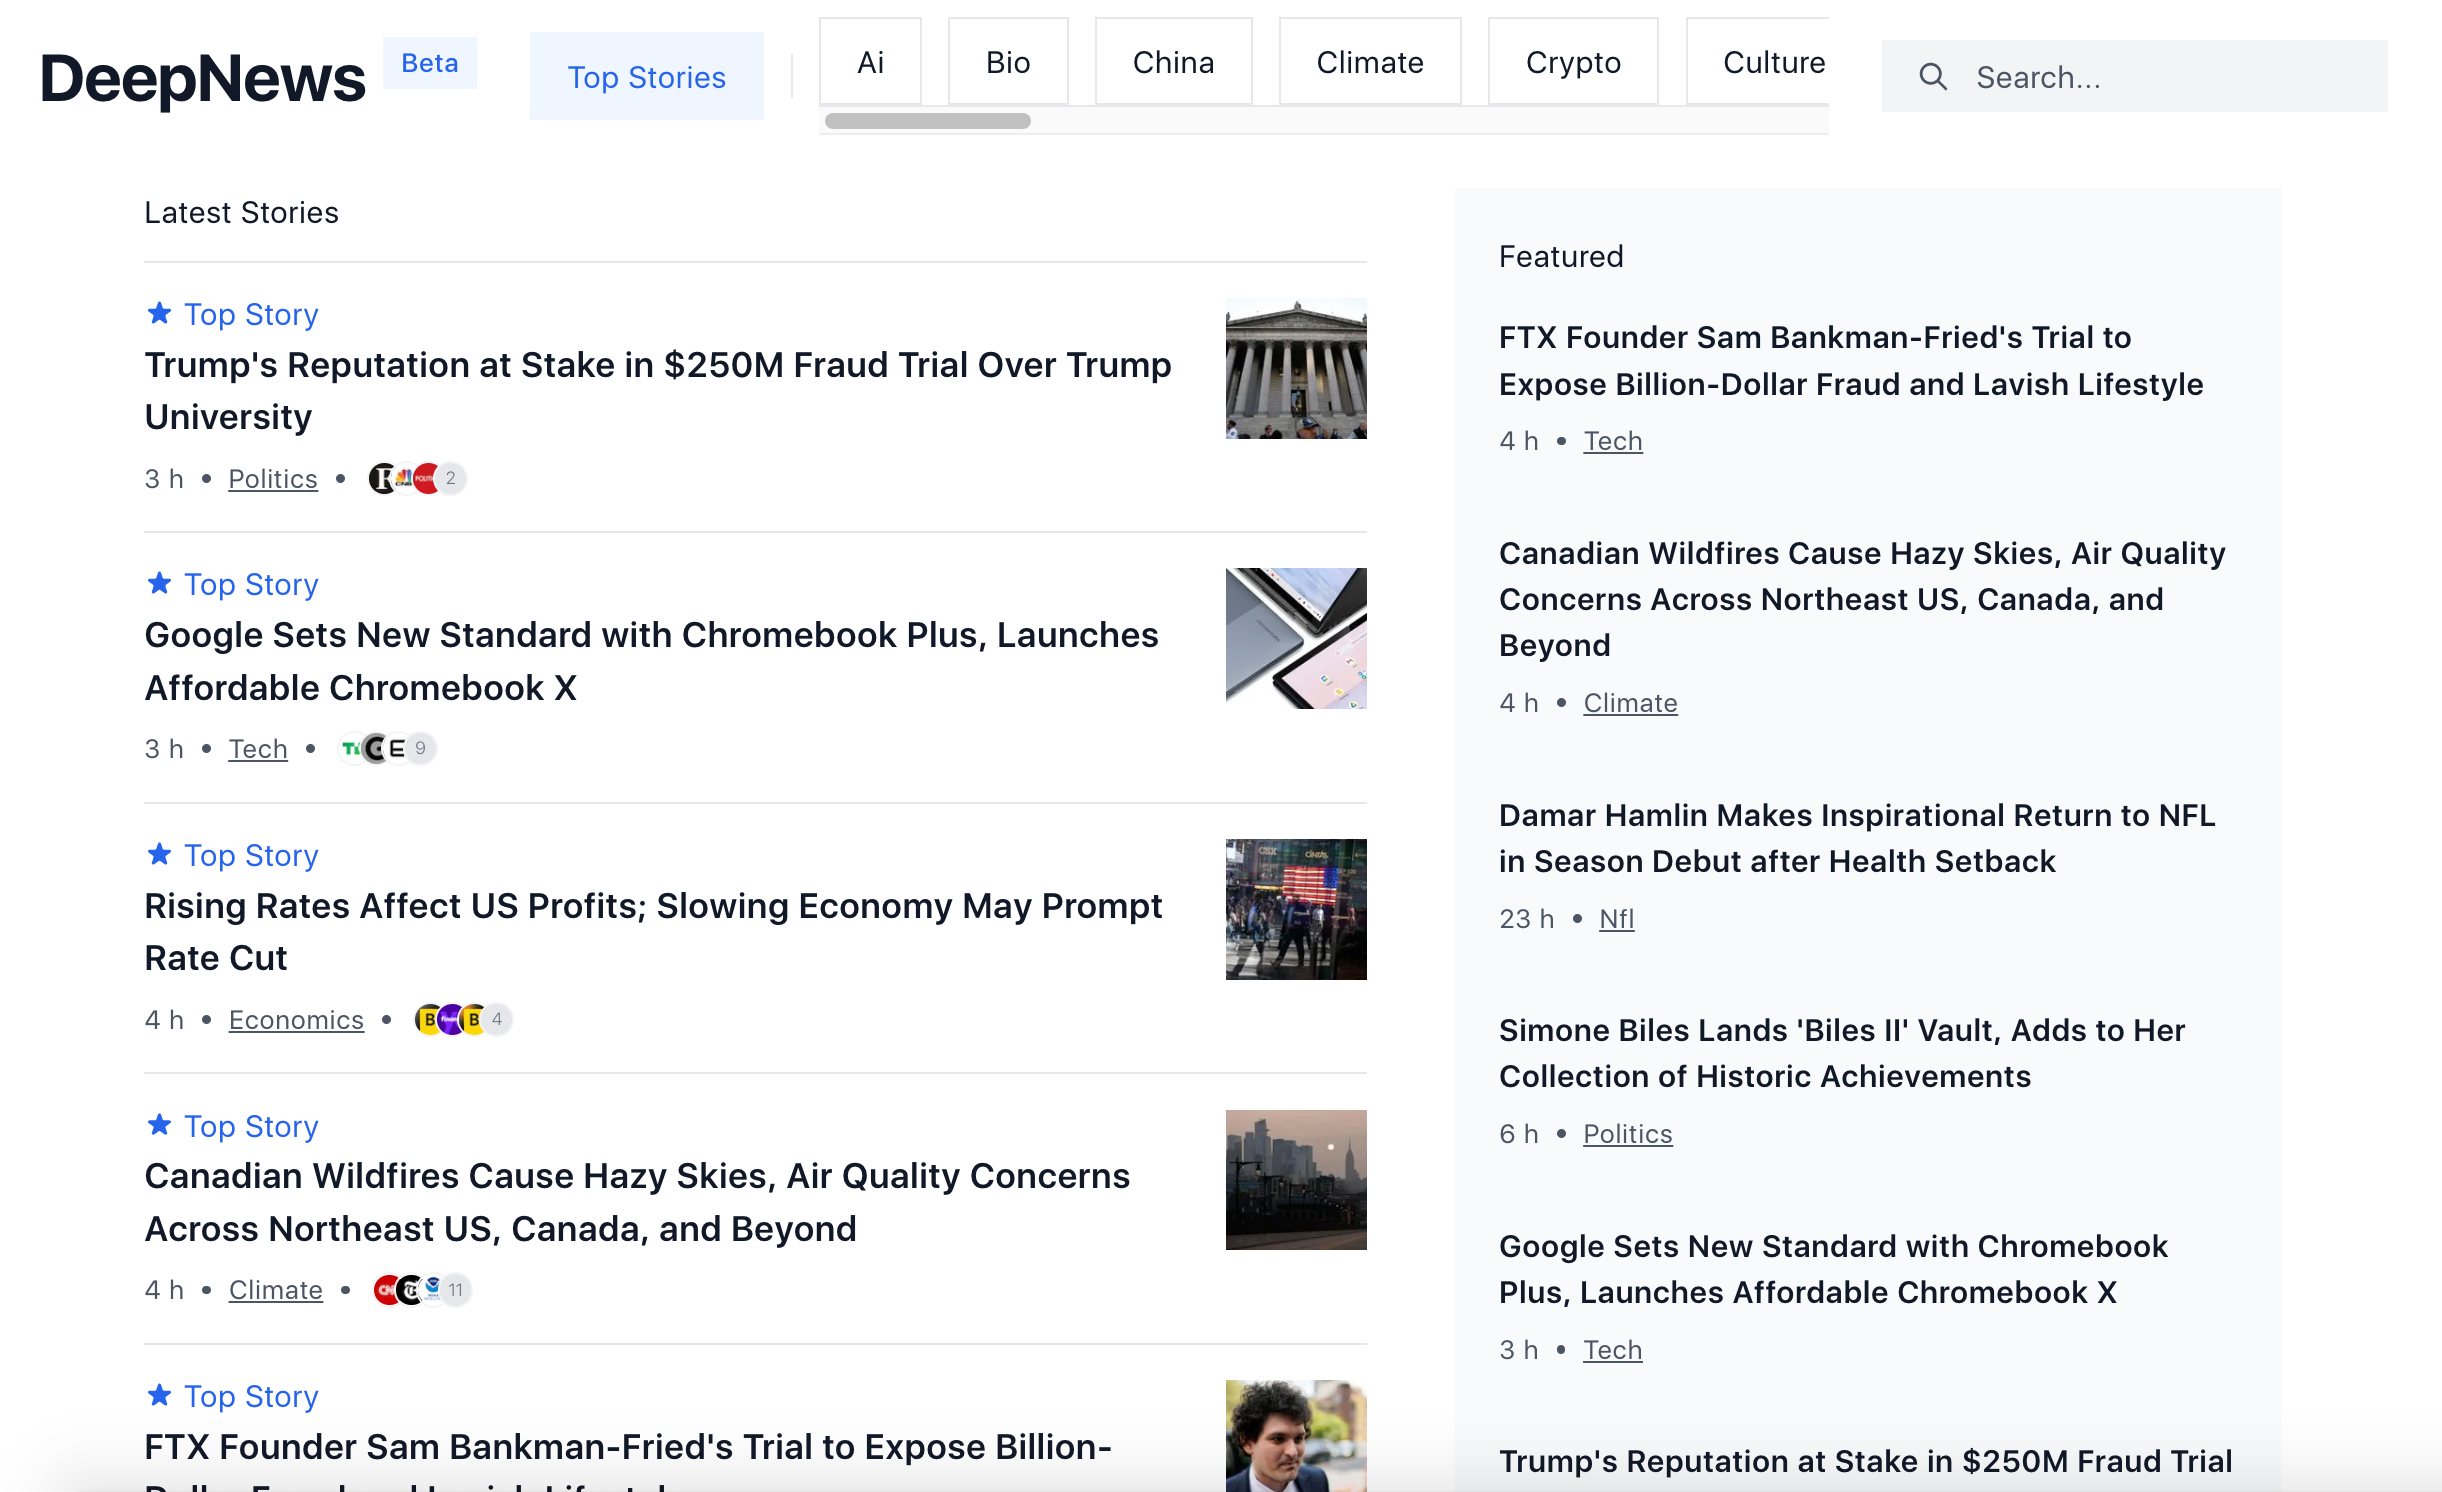Click the search magnifier icon
Viewport: 2442px width, 1492px height.
[1934, 76]
